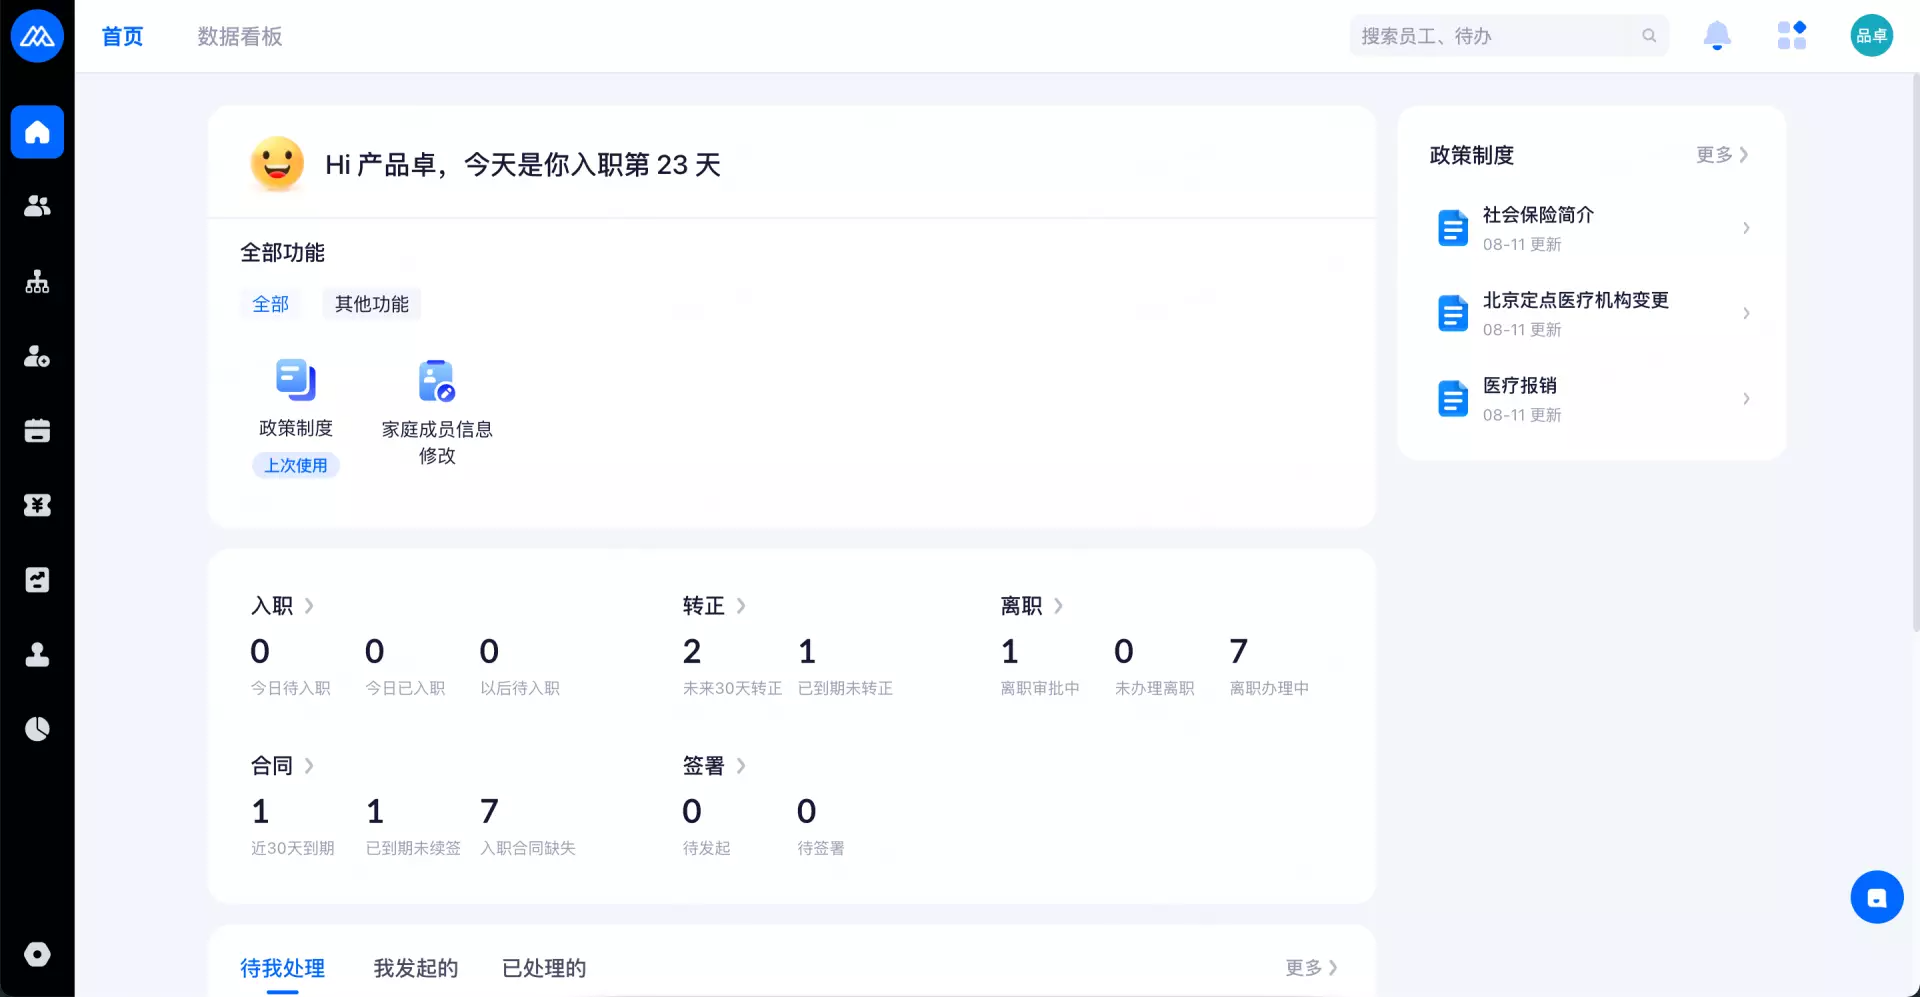This screenshot has width=1920, height=997.
Task: Open the Home icon in sidebar
Action: [37, 132]
